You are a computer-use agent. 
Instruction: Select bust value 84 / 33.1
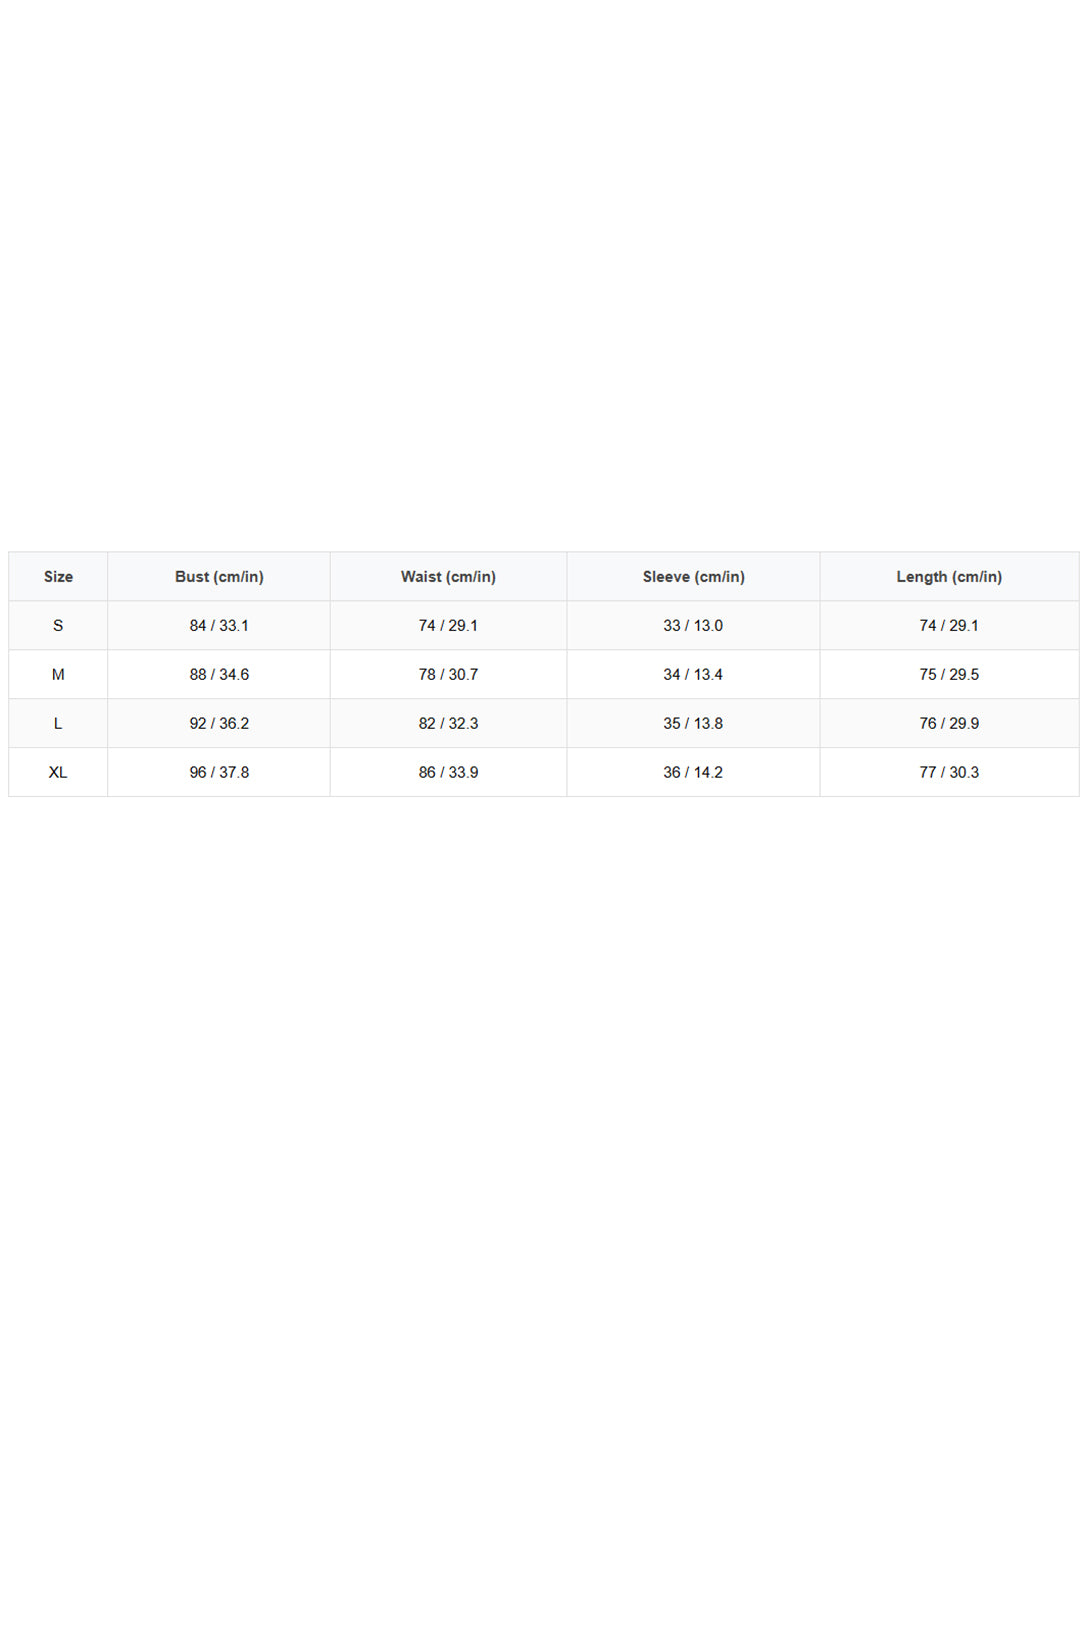(x=219, y=625)
